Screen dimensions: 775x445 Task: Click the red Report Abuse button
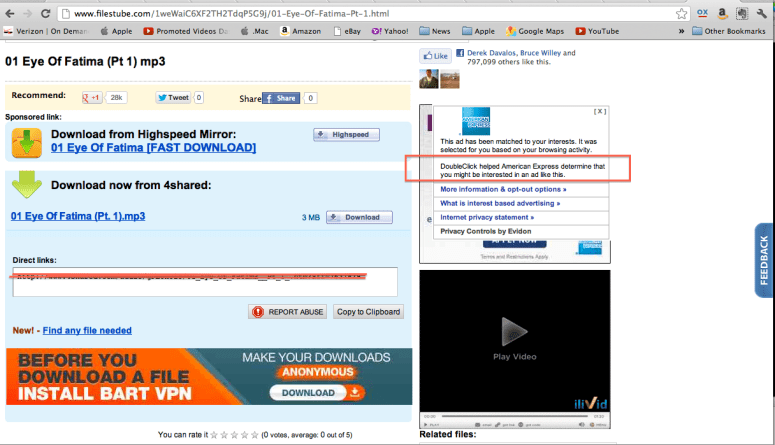coord(289,312)
